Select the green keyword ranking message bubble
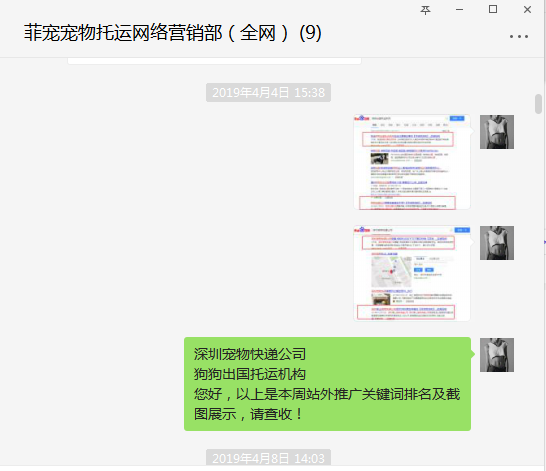546x471 pixels. (x=327, y=384)
